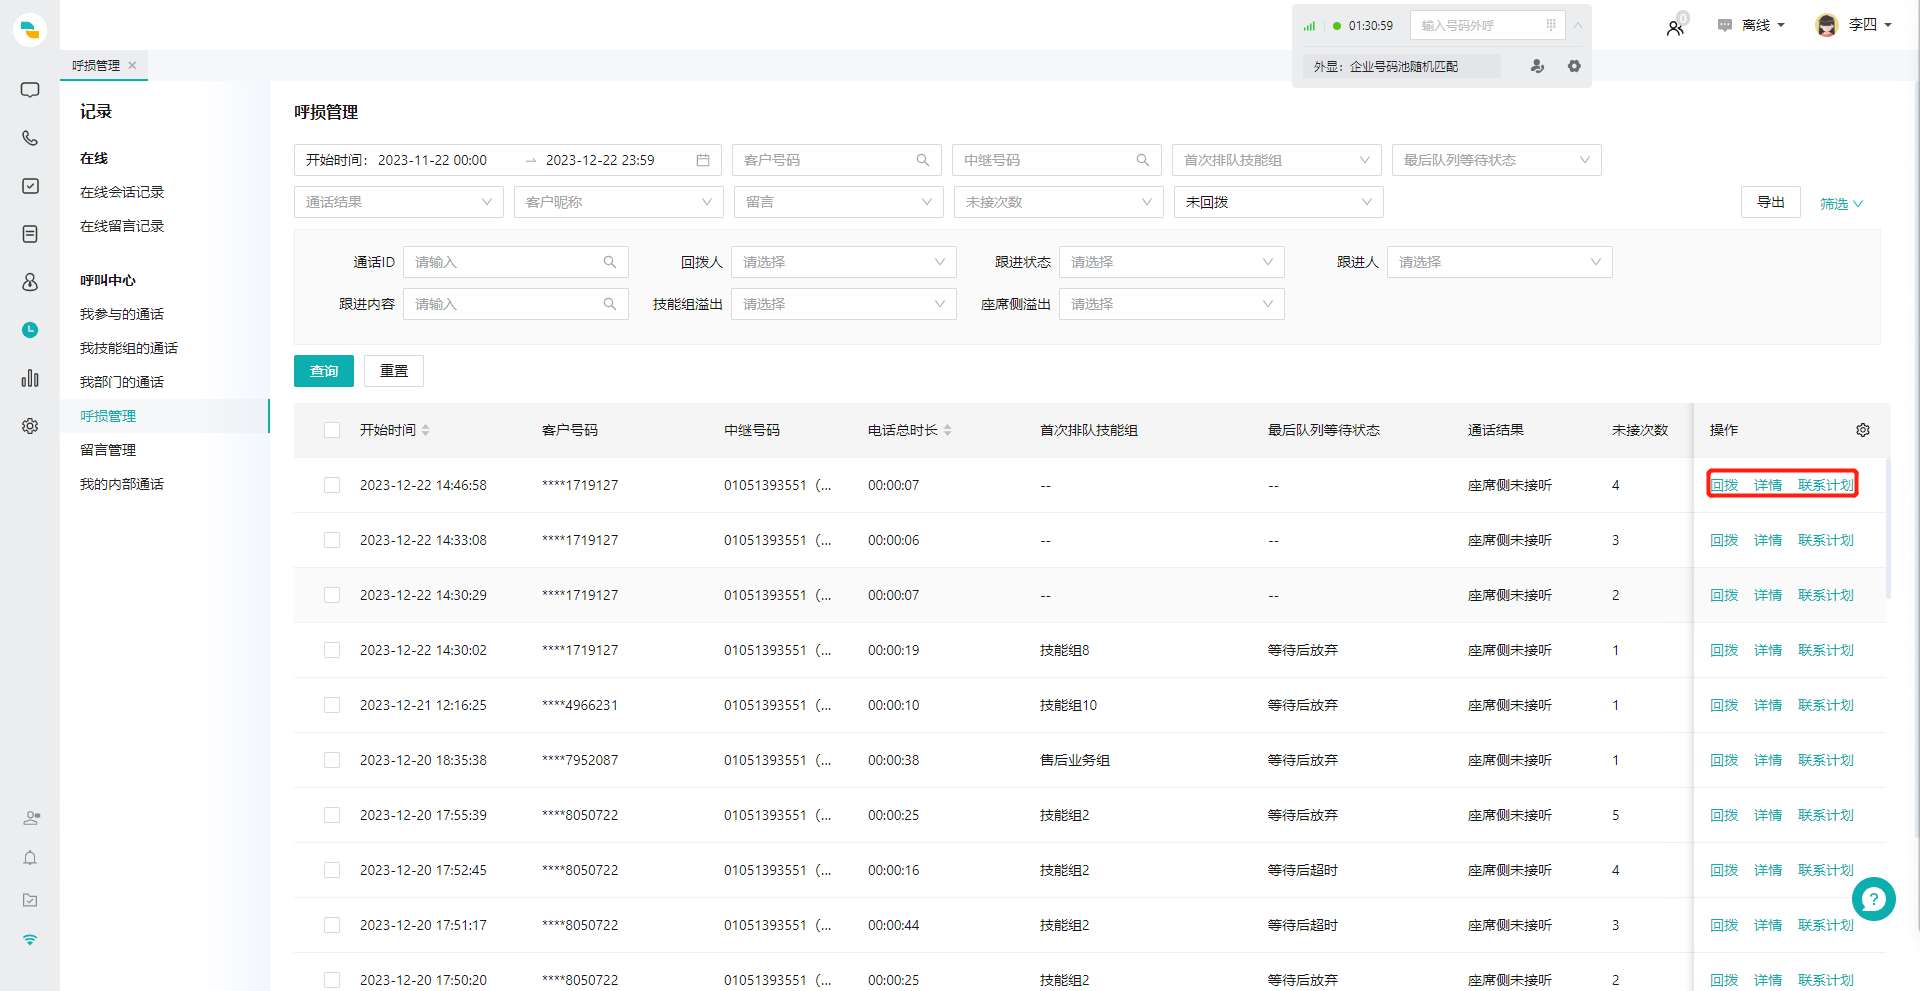Click the 重置 reset button
Screen dimensions: 1920x991
[x=394, y=371]
